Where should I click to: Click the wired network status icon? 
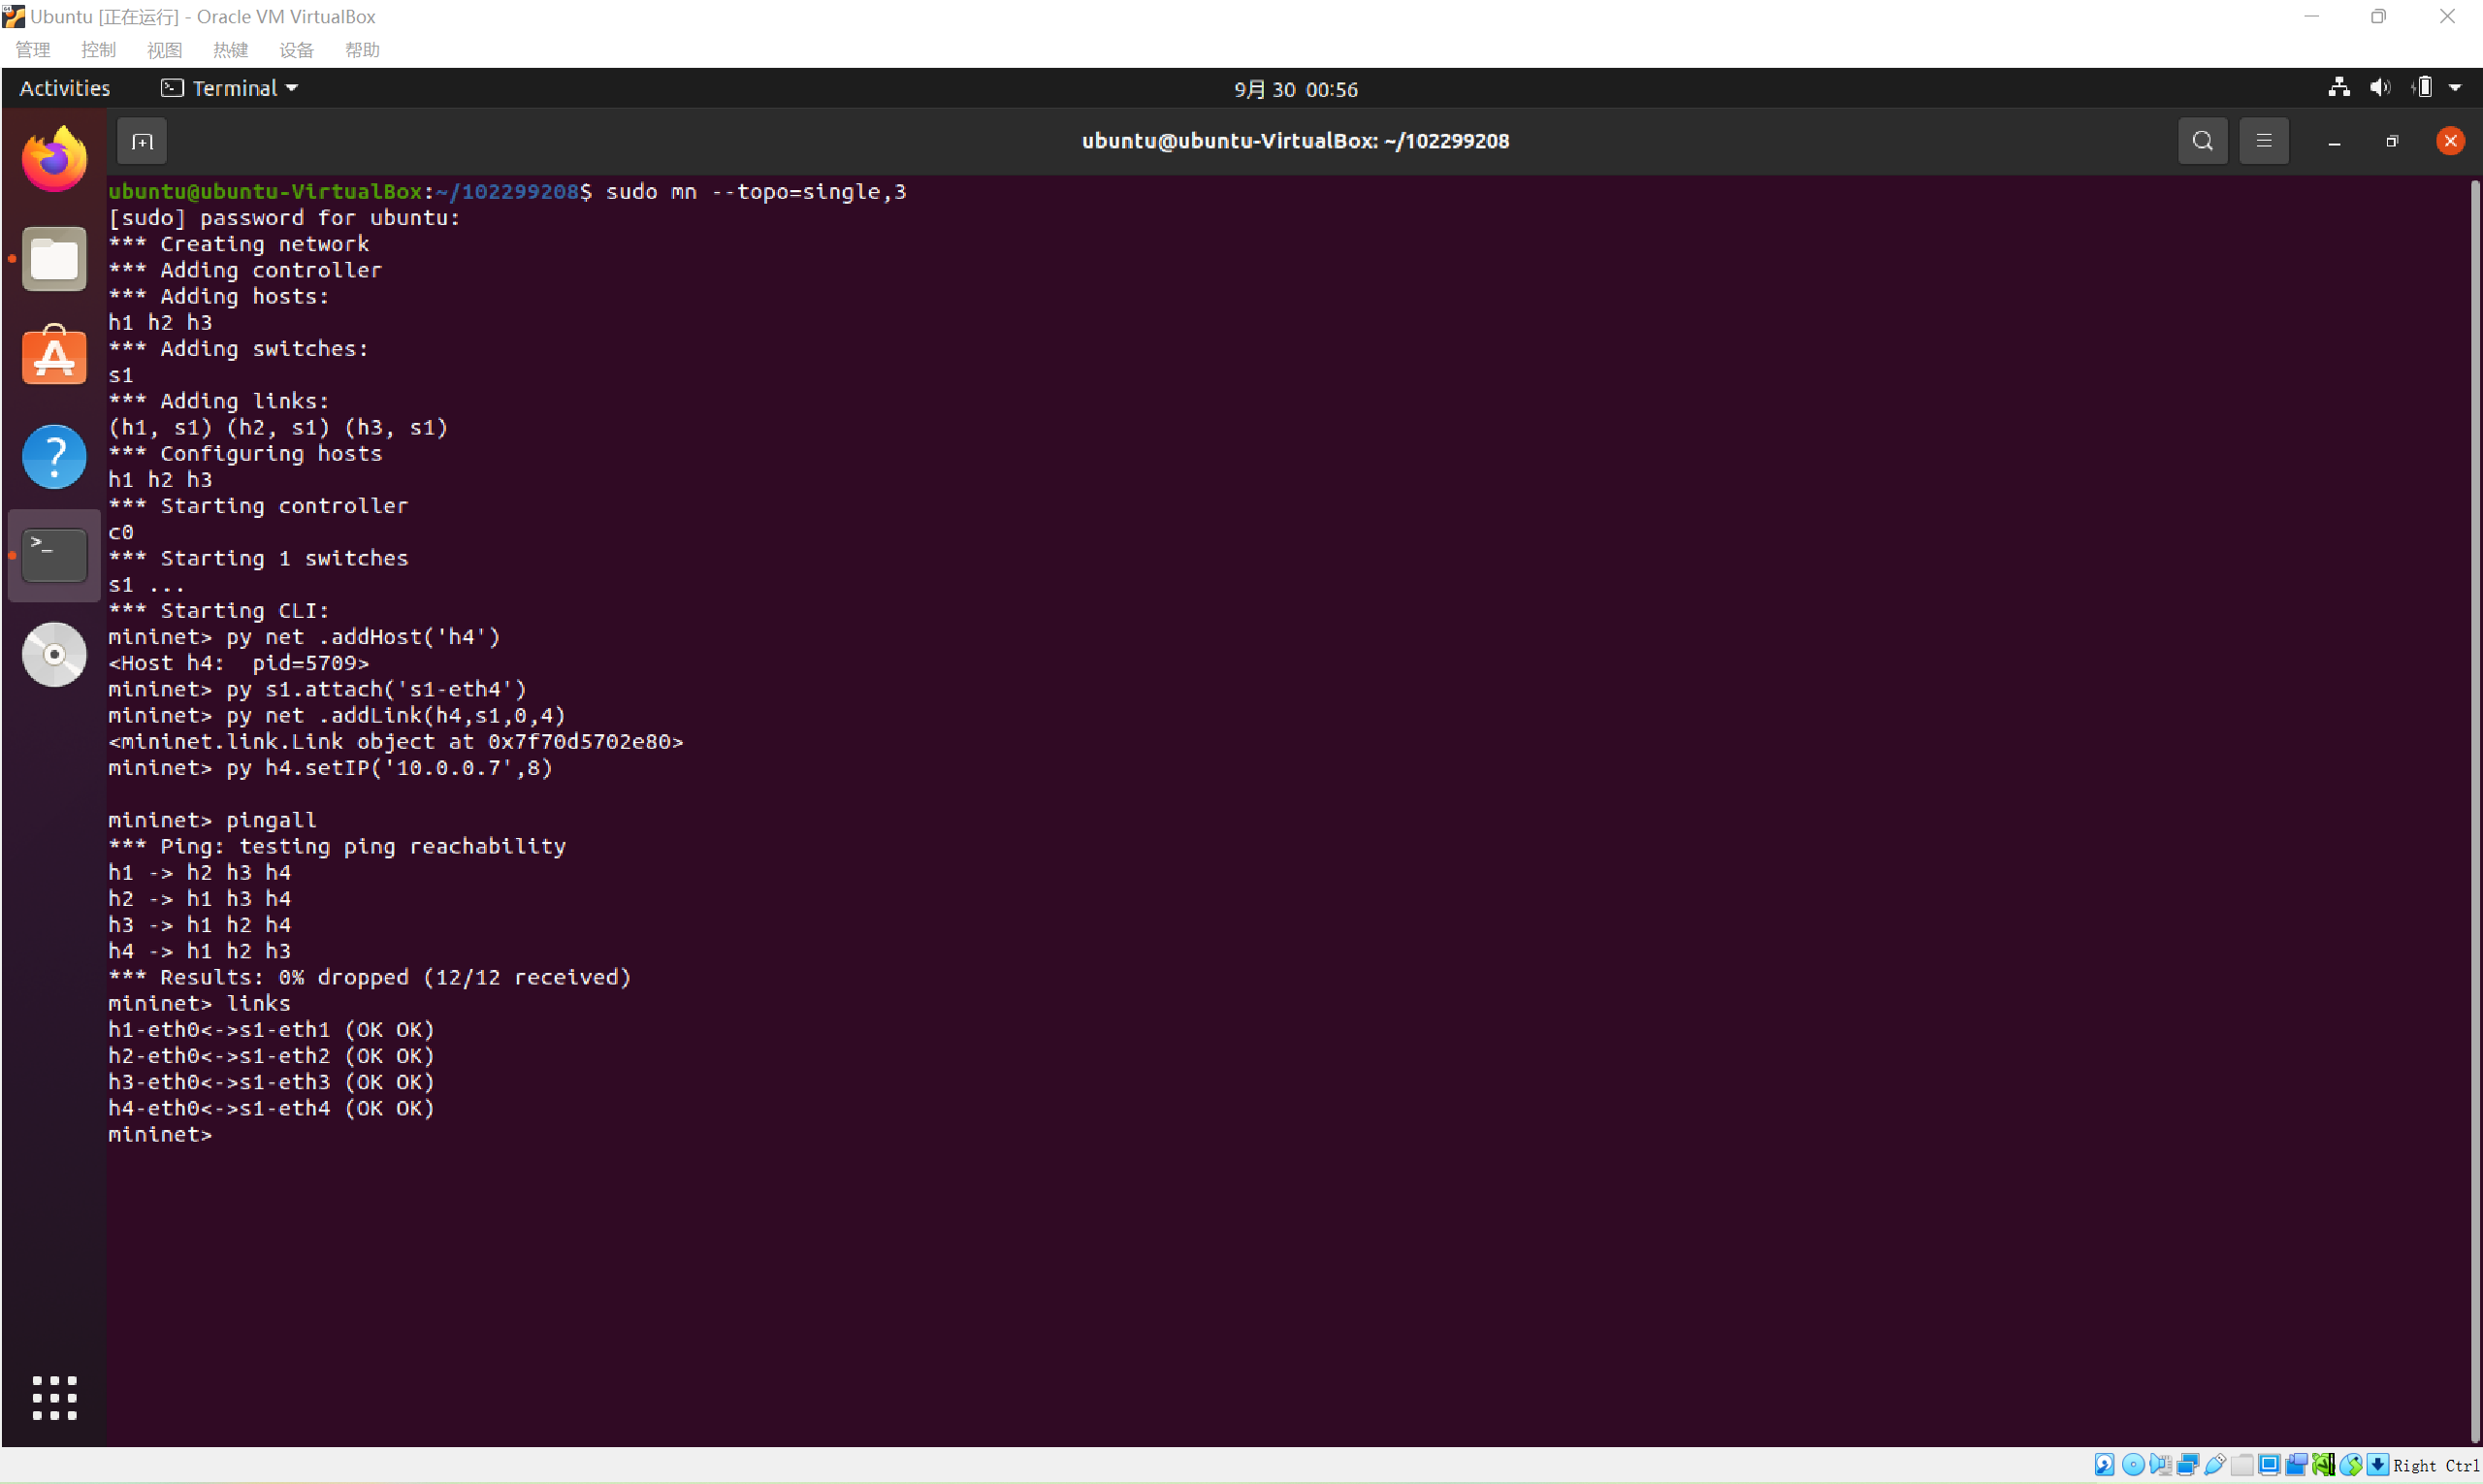(2338, 88)
